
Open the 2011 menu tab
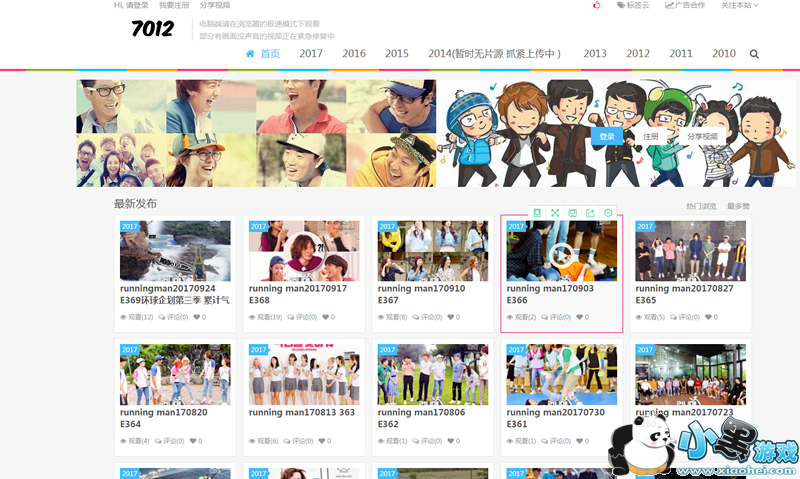pos(681,54)
